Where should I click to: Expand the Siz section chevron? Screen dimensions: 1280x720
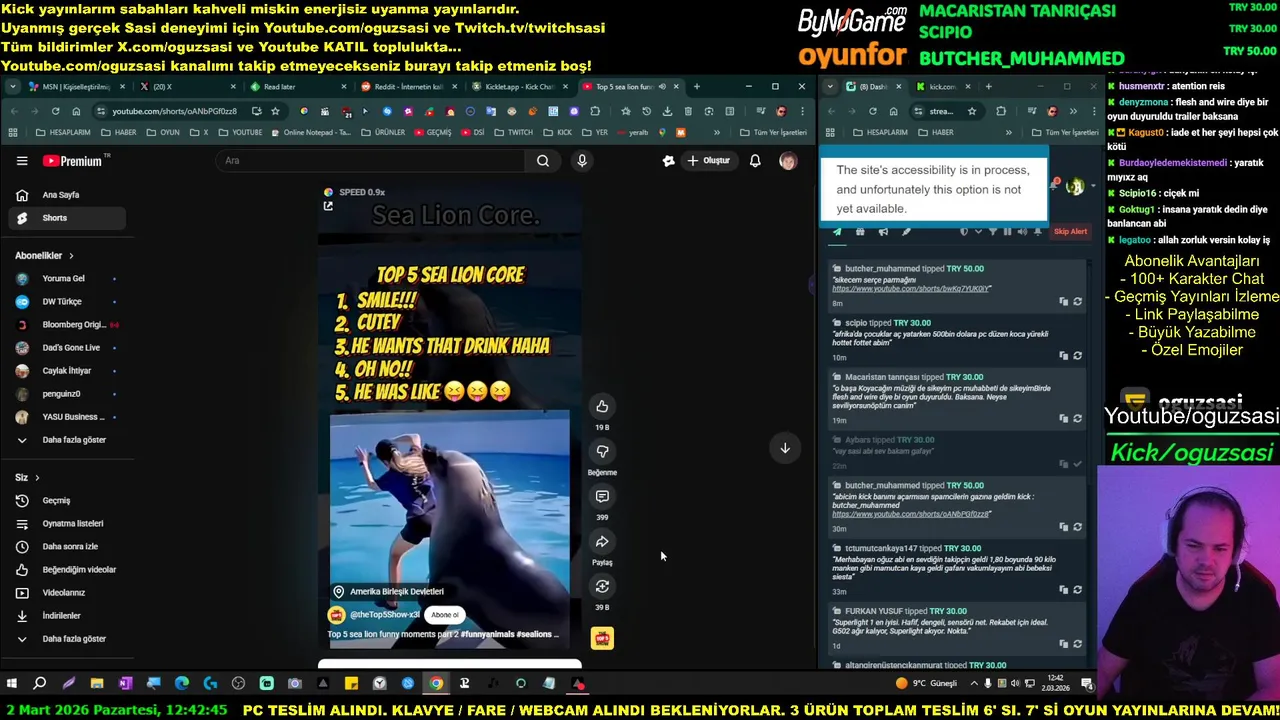point(37,478)
